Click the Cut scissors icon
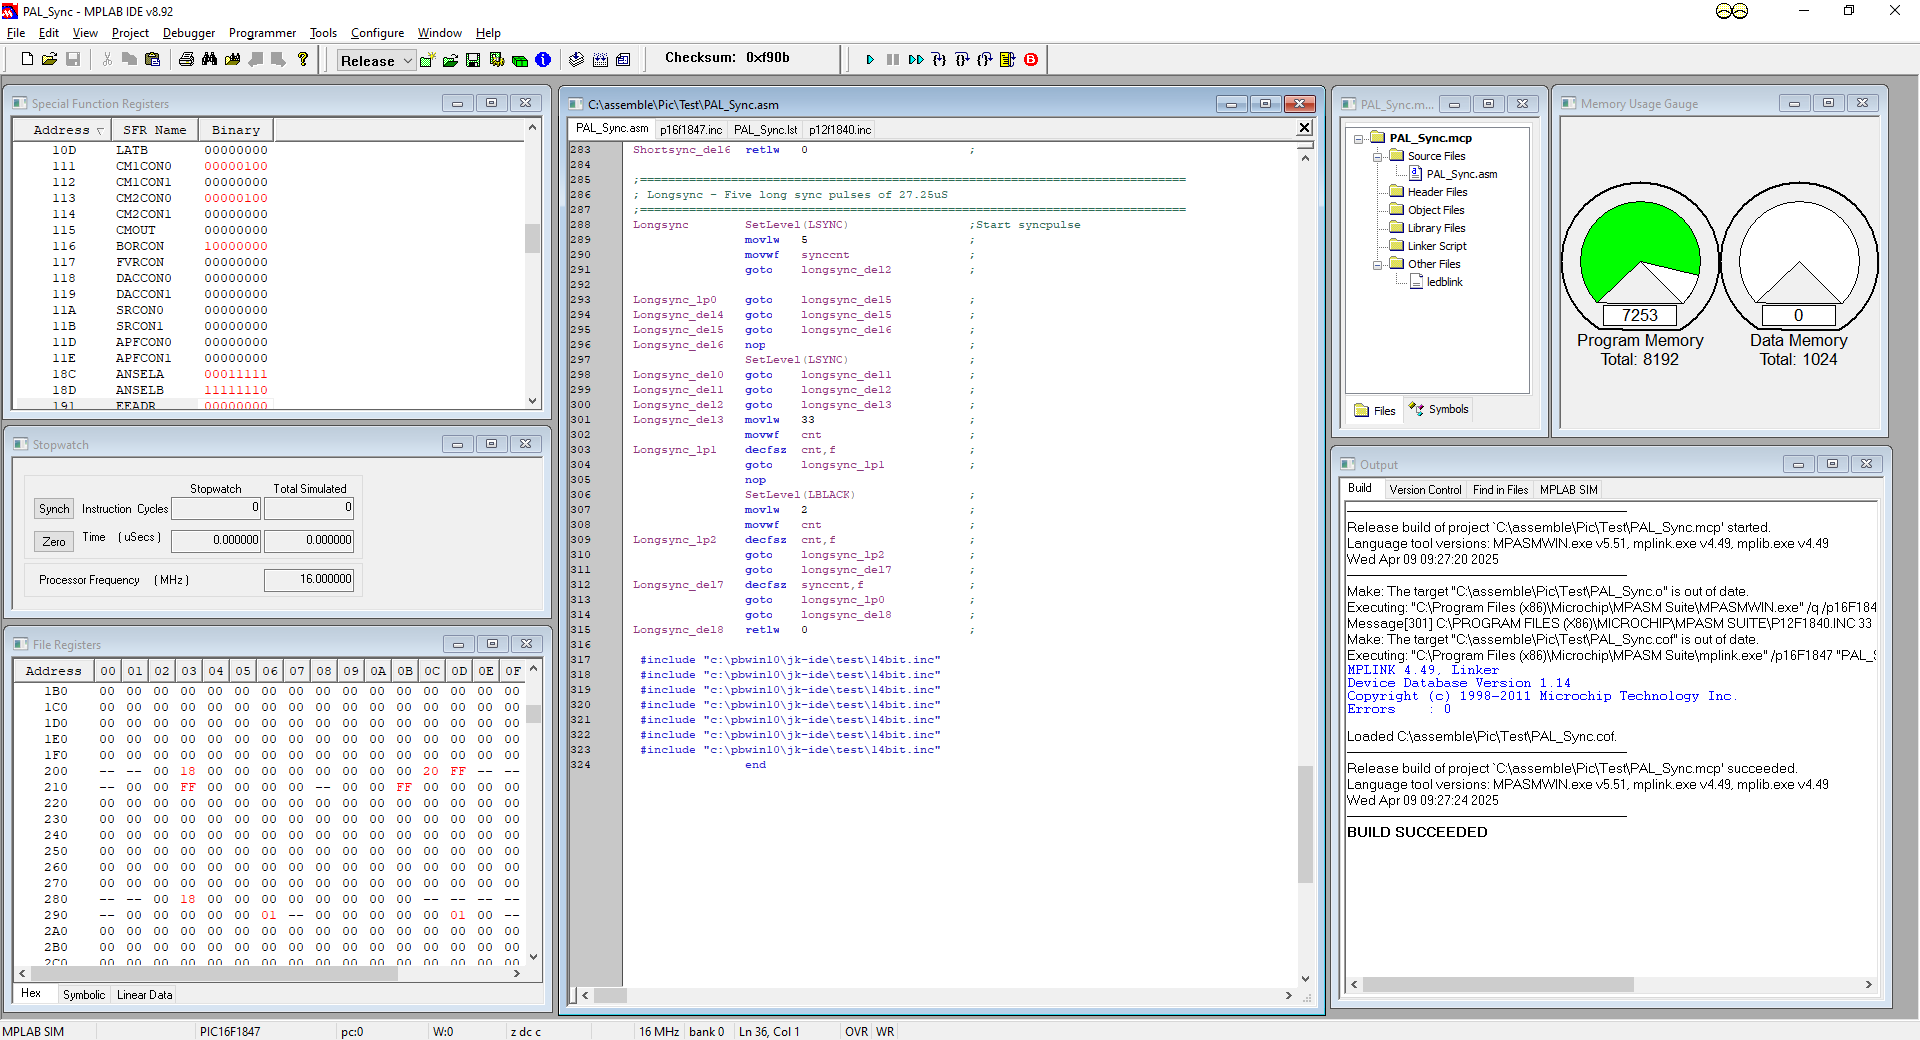The image size is (1920, 1040). (107, 59)
